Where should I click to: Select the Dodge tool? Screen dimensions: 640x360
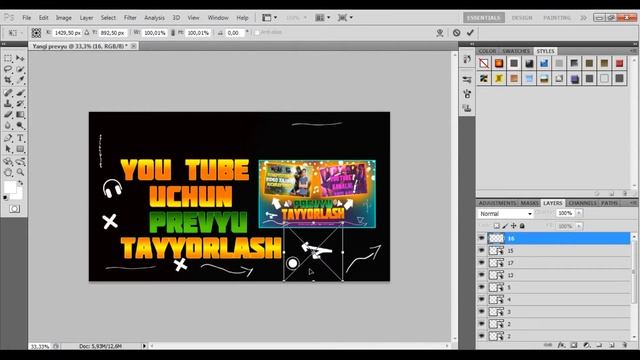coord(20,125)
